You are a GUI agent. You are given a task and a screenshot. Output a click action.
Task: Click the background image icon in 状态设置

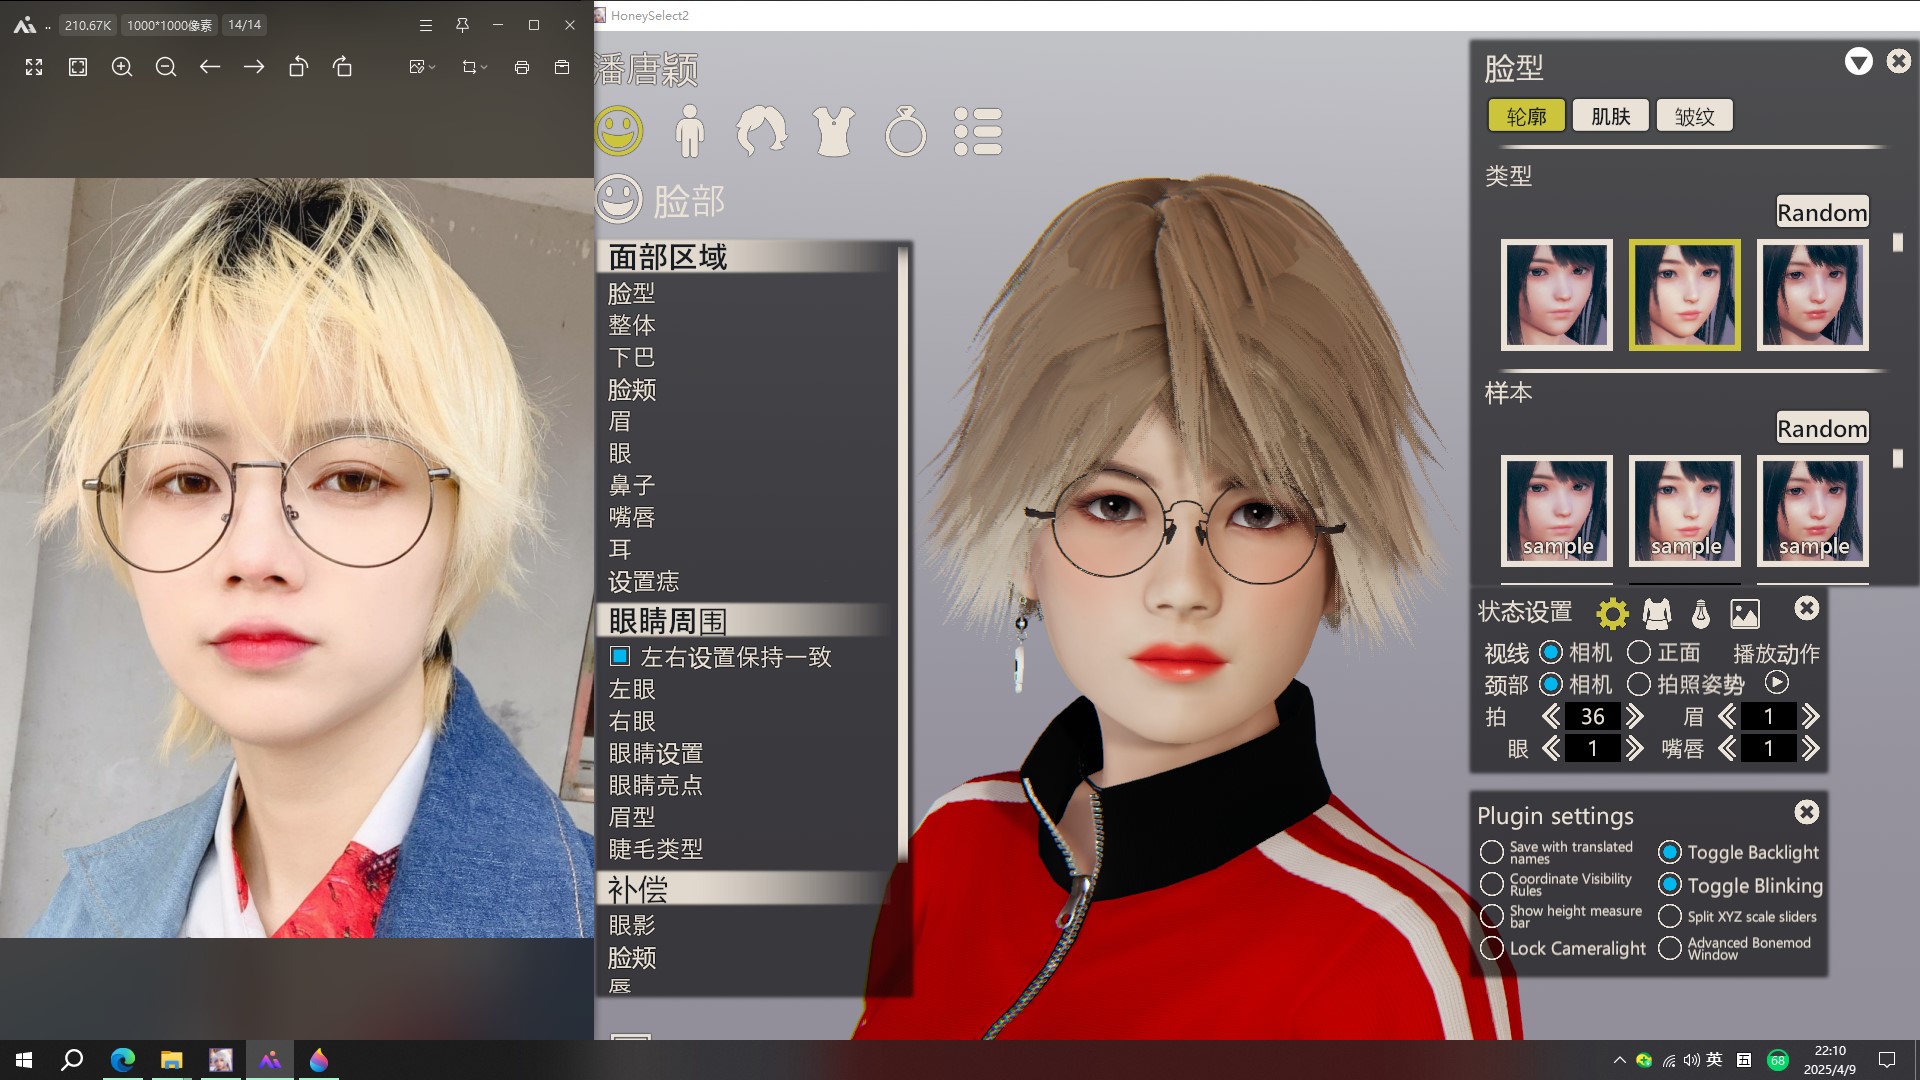point(1744,613)
